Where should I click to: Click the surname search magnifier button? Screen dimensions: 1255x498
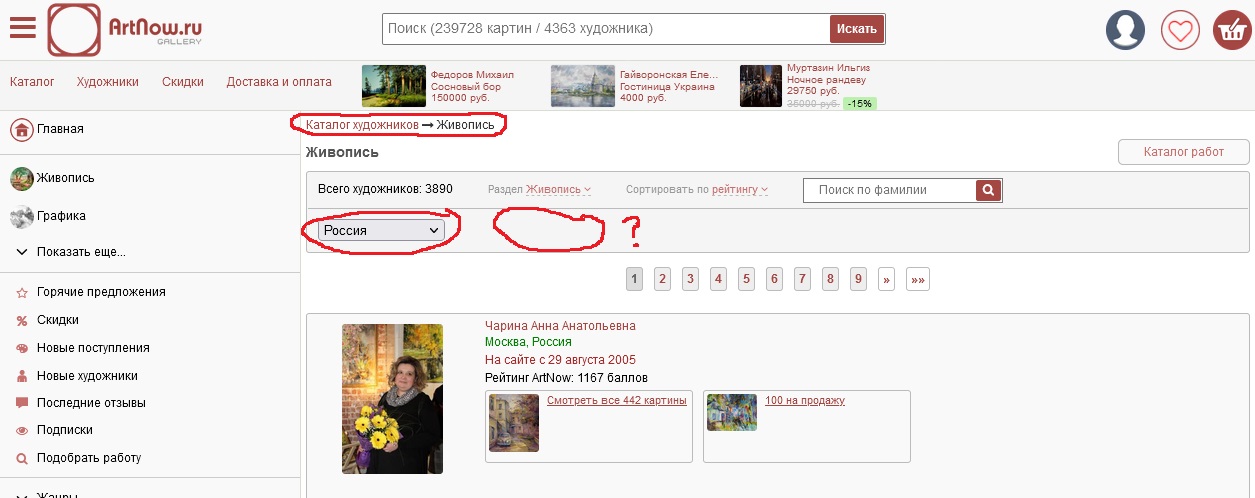tap(988, 190)
